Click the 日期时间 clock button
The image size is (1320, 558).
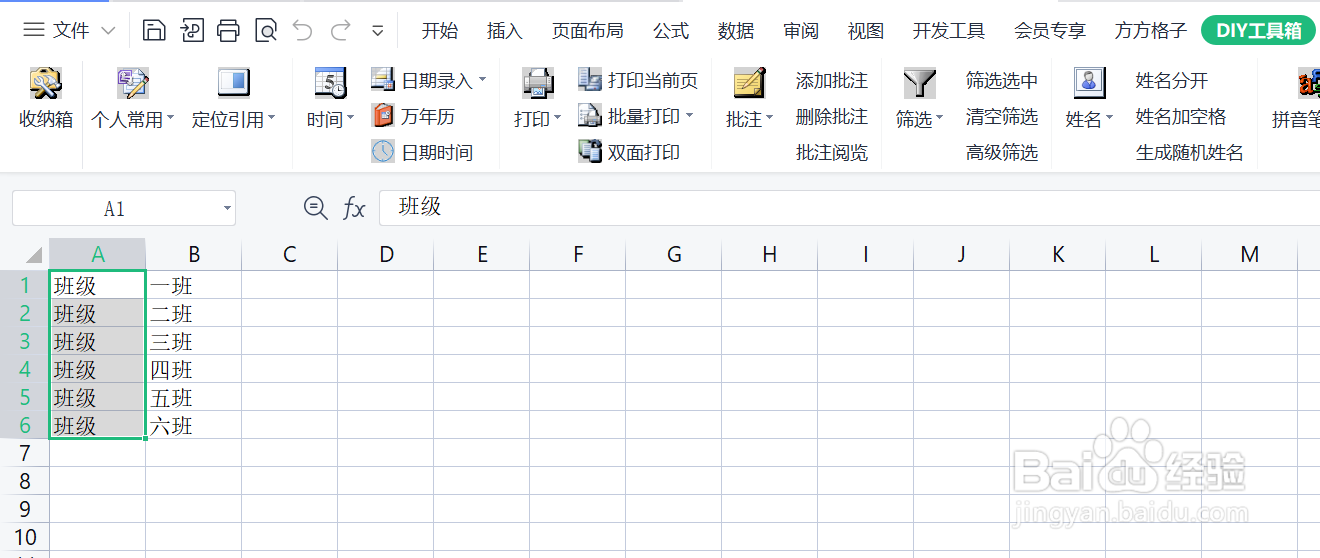click(x=422, y=152)
